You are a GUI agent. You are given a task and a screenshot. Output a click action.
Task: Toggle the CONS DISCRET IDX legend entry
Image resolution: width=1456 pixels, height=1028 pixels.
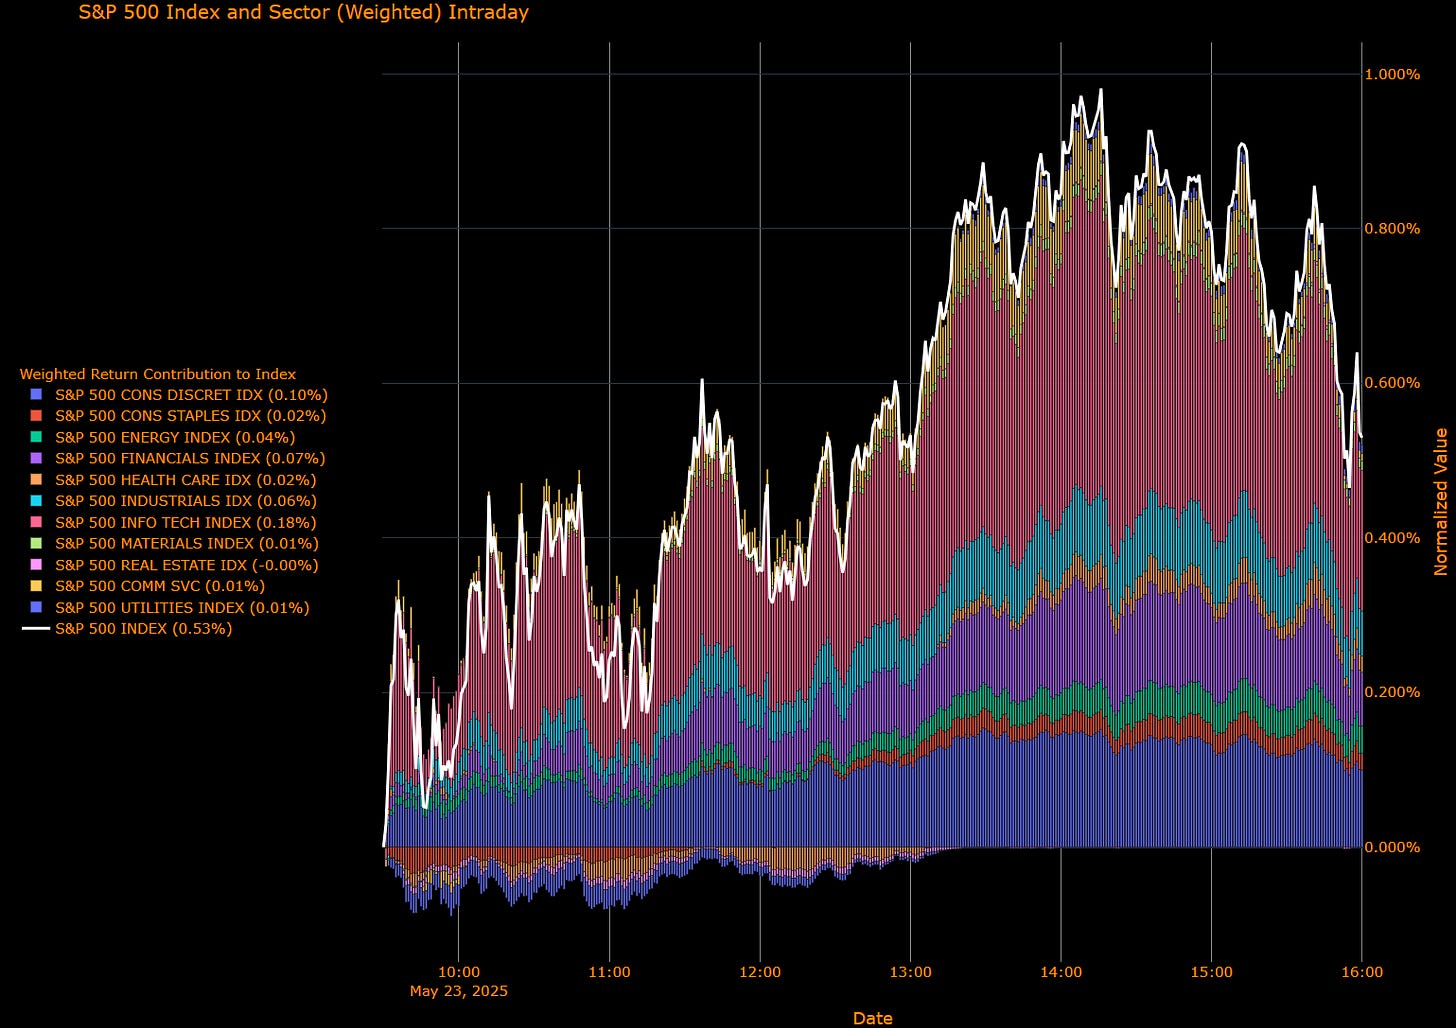pyautogui.click(x=179, y=395)
